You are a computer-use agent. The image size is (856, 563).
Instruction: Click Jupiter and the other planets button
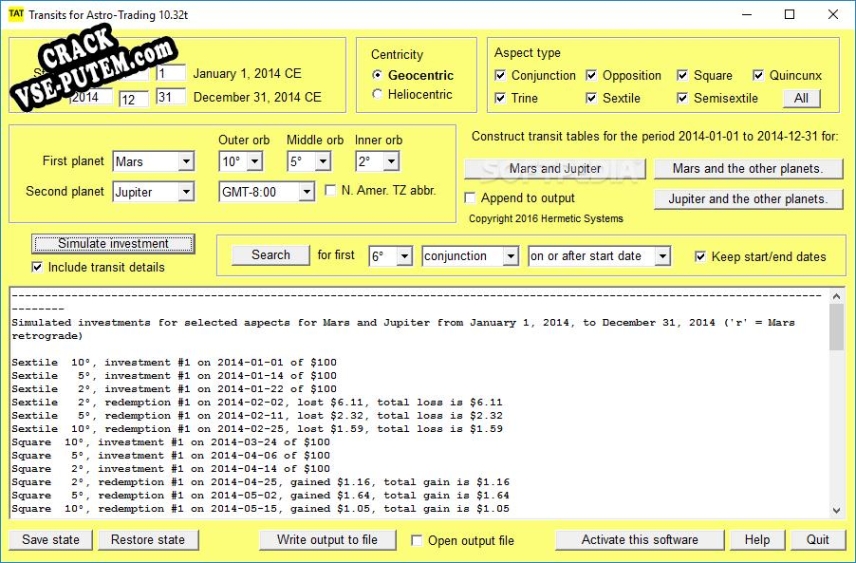[748, 199]
